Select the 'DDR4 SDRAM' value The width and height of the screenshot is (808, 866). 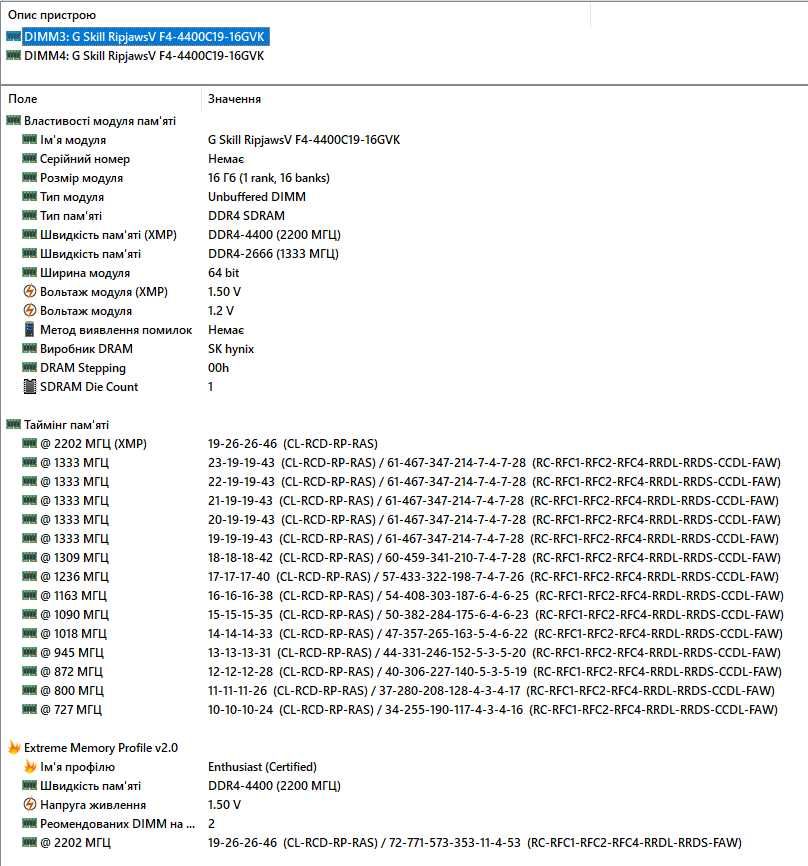tap(246, 216)
